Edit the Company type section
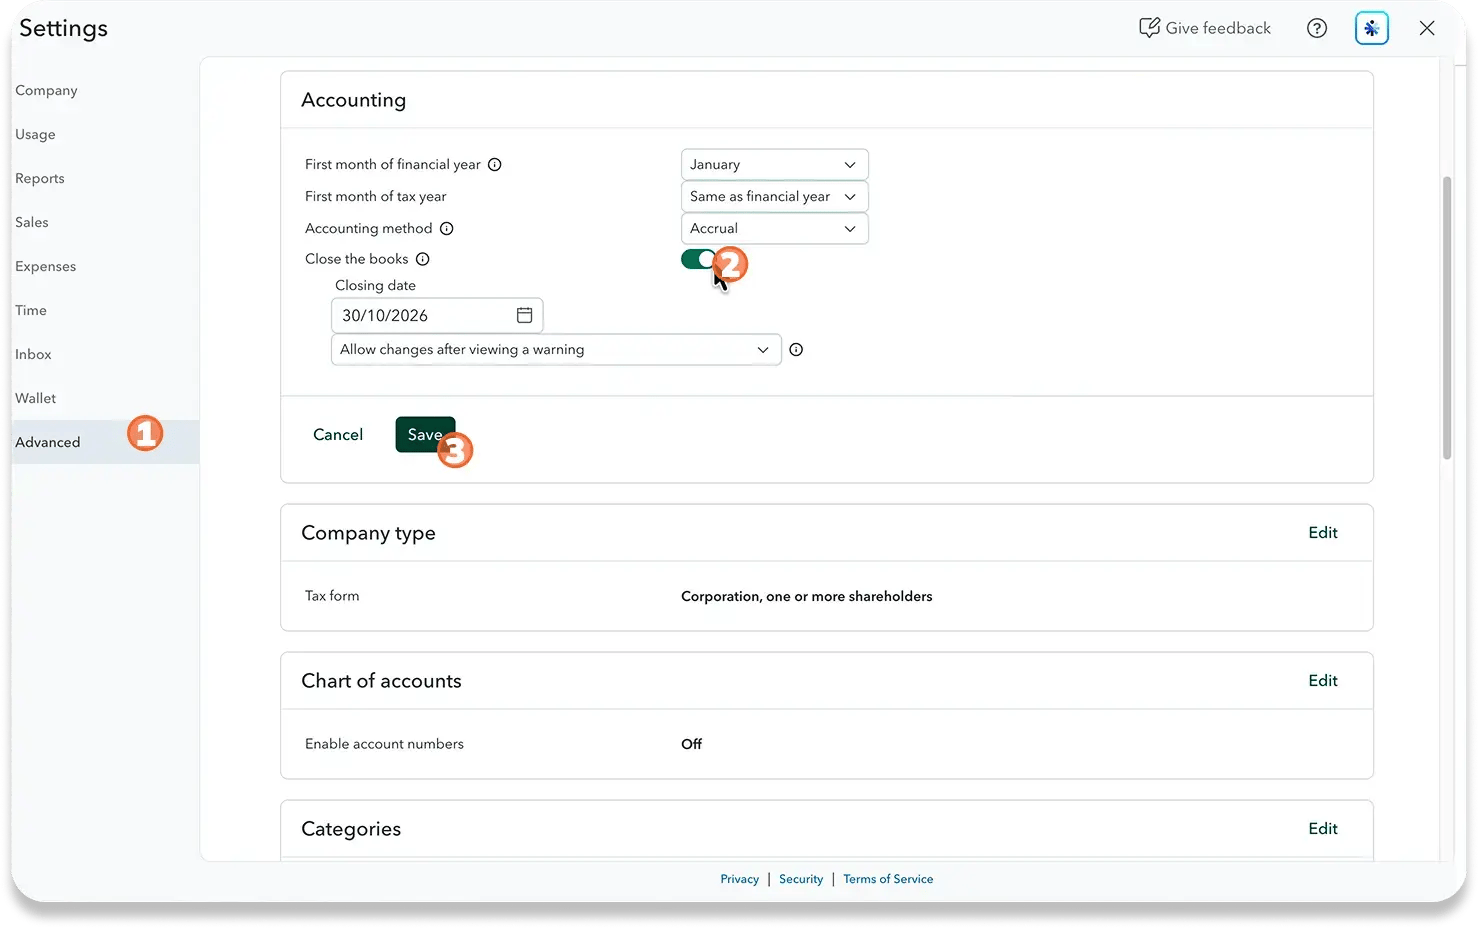 click(x=1323, y=532)
